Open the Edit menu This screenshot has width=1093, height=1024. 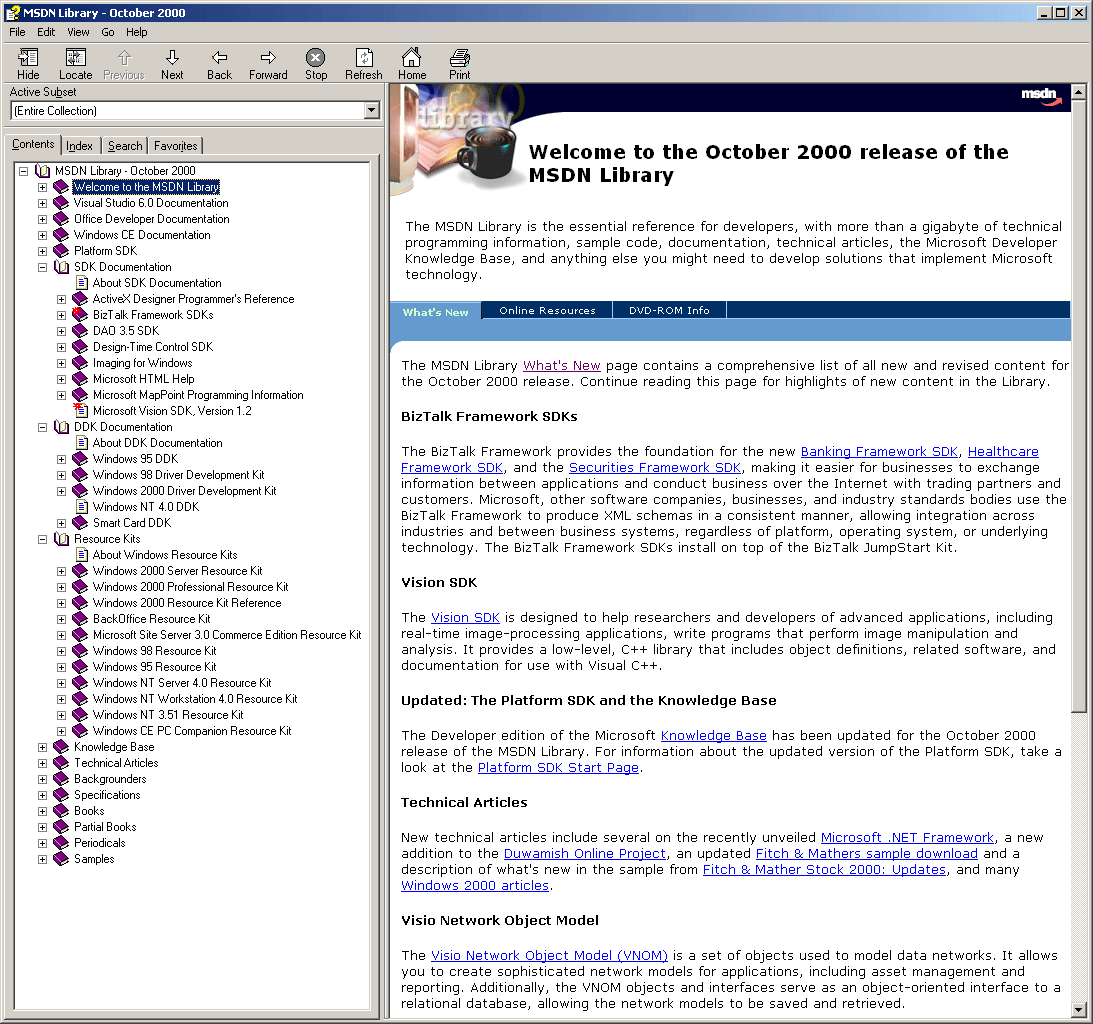tap(46, 32)
